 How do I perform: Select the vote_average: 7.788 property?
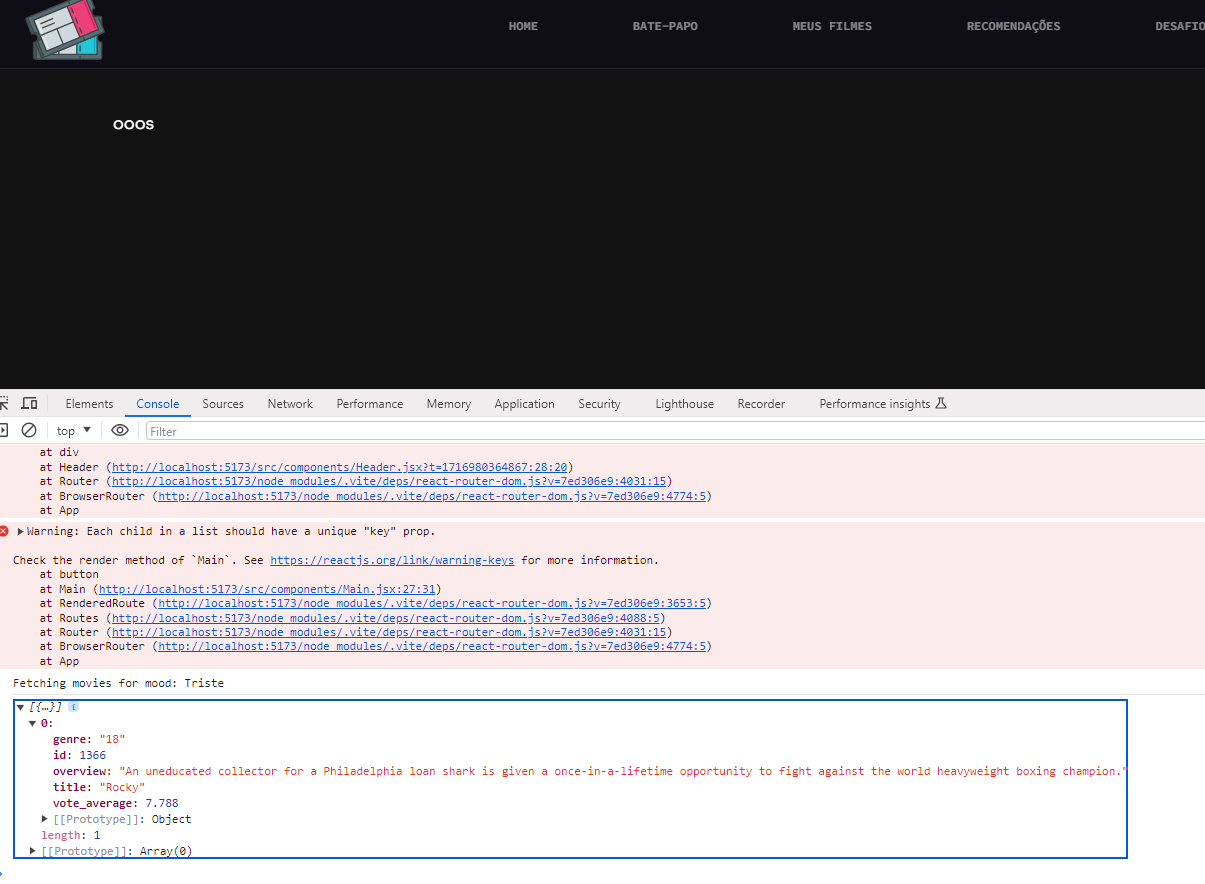coord(116,803)
